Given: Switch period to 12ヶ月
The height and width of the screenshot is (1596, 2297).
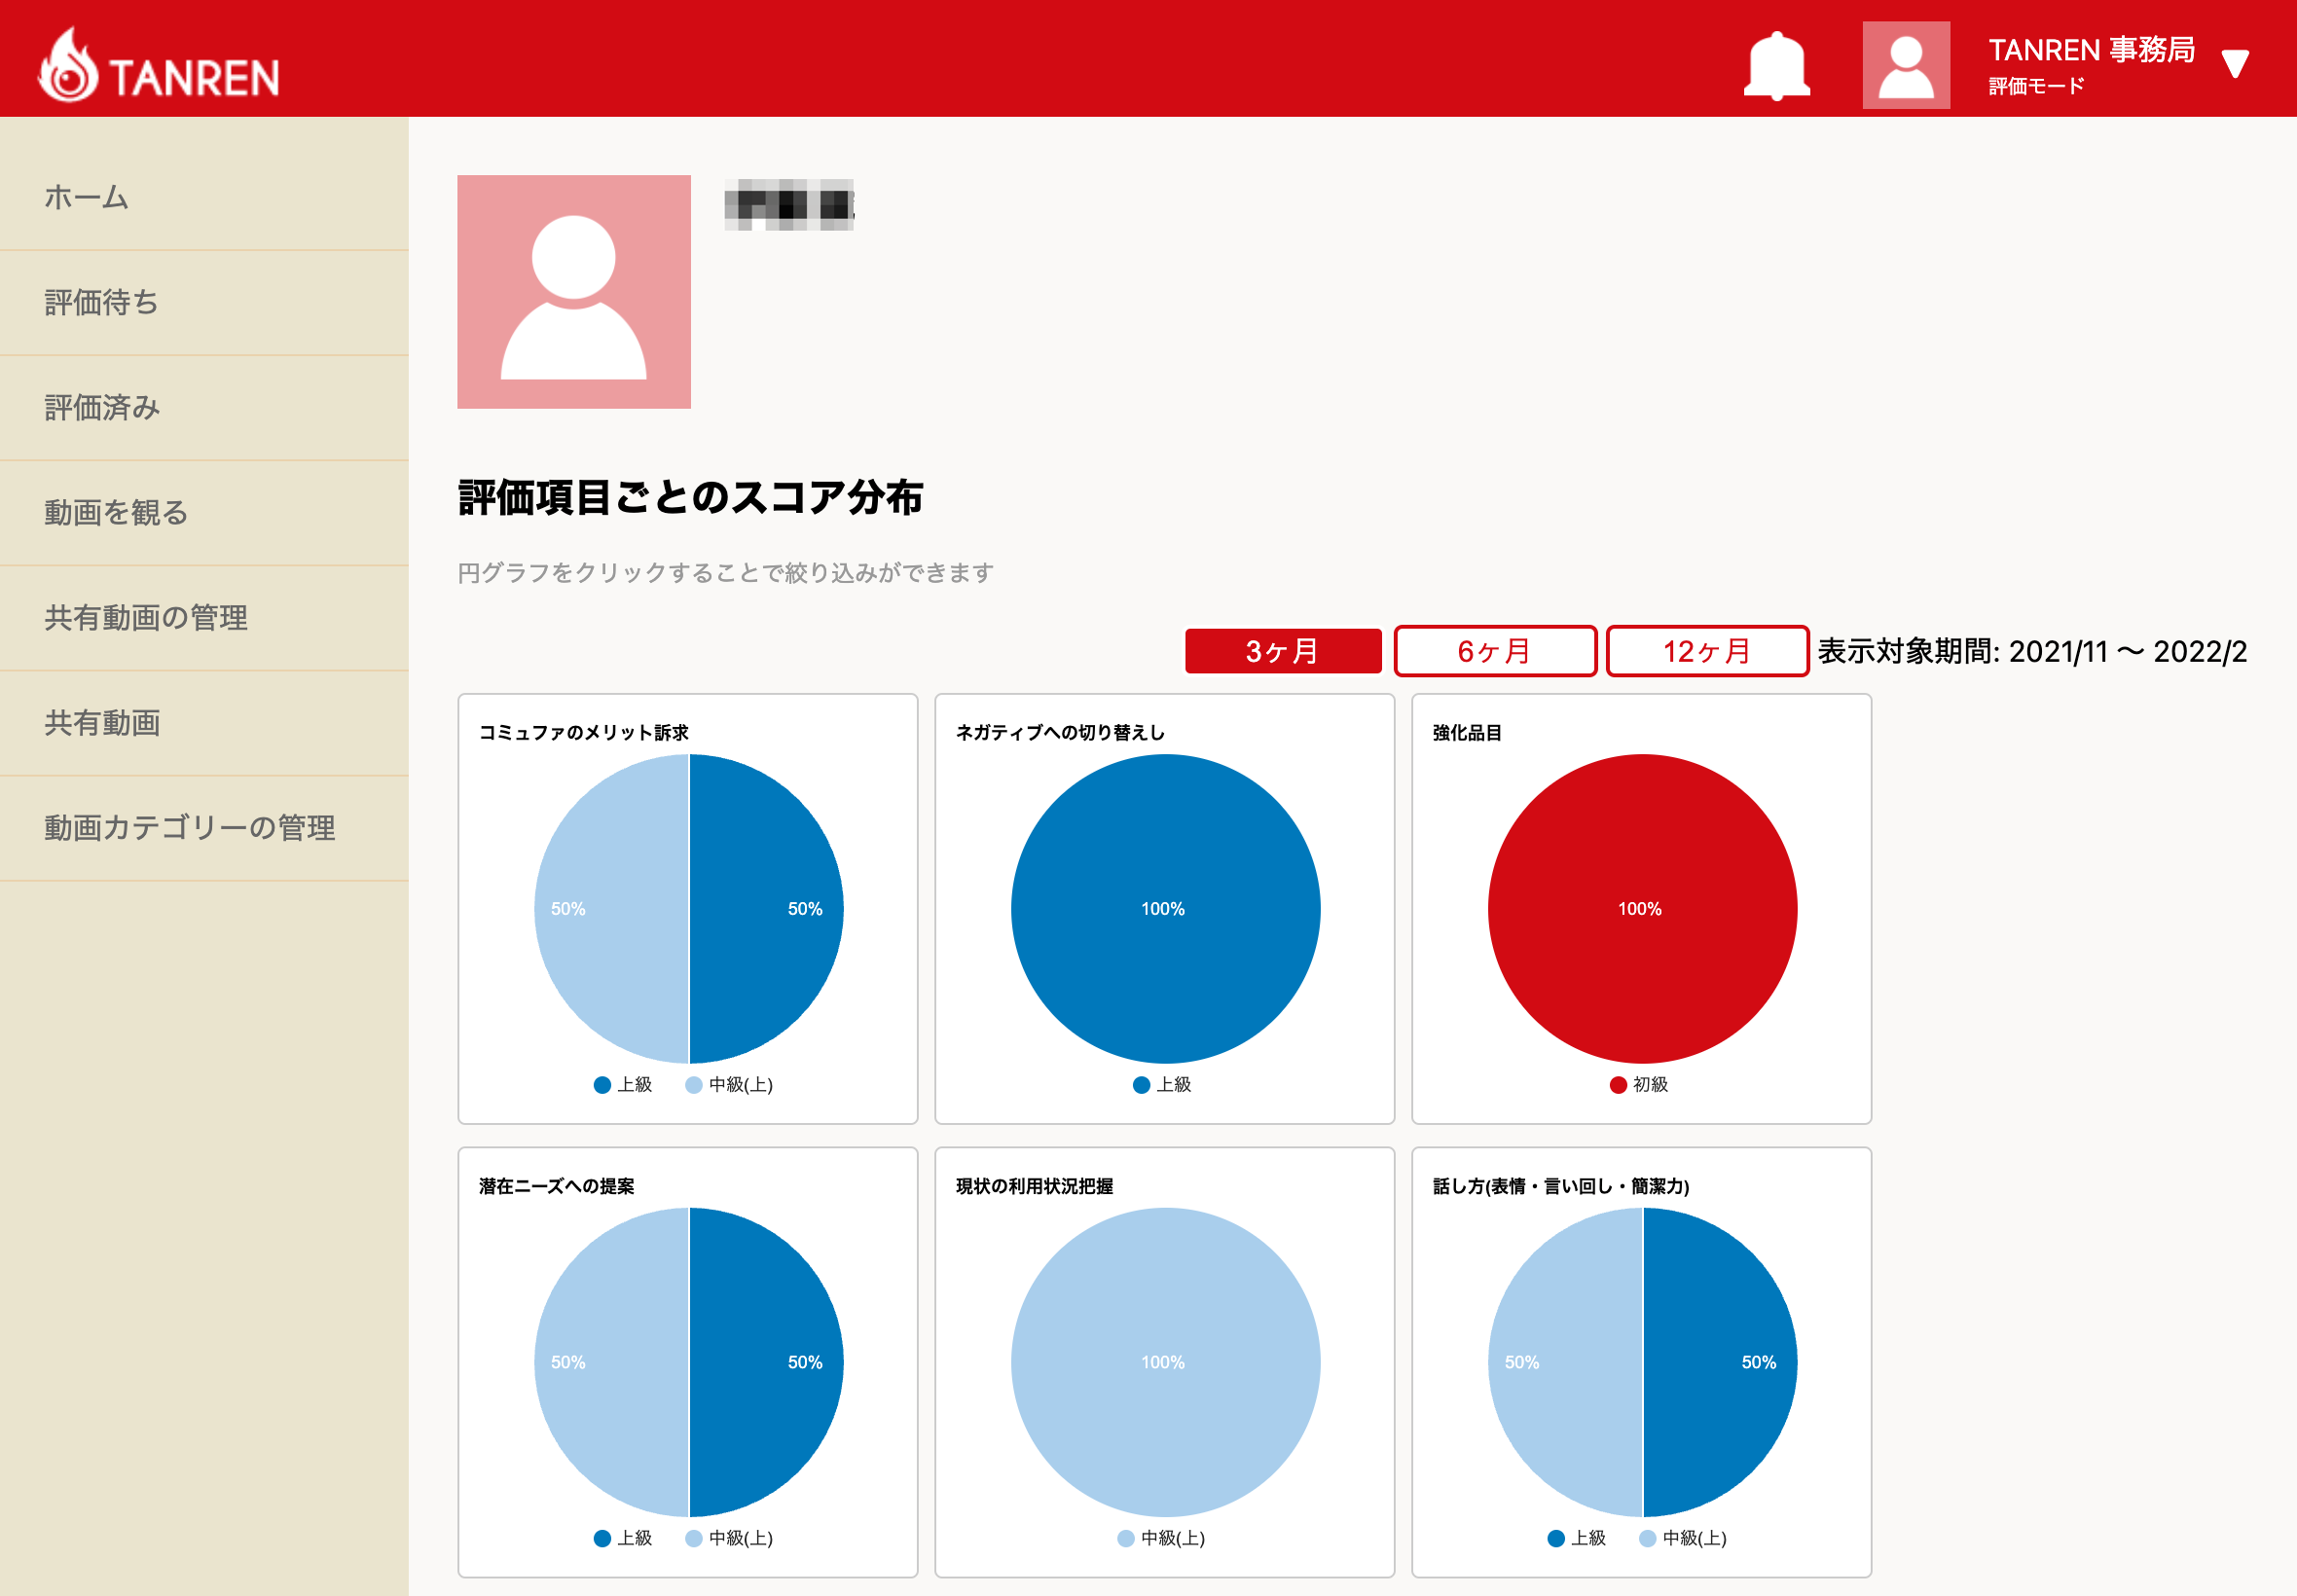Looking at the screenshot, I should click(x=1706, y=652).
